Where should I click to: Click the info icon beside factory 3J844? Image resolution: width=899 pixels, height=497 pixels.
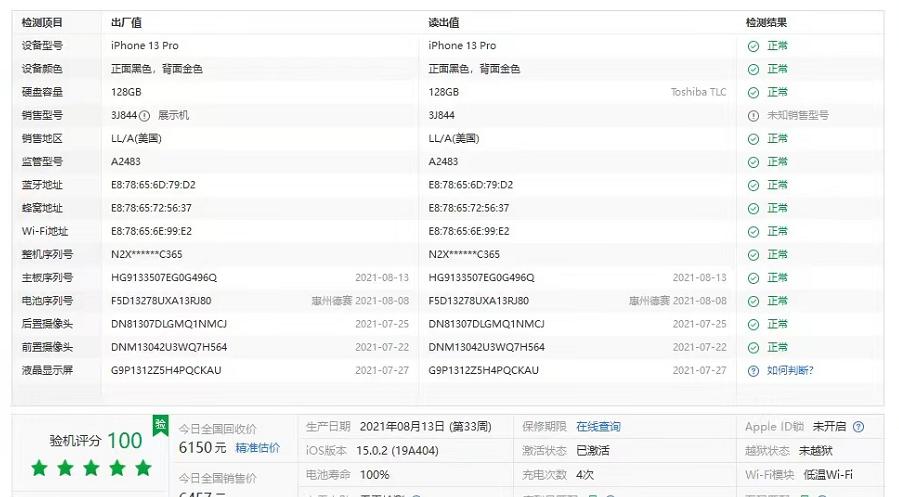tap(144, 116)
